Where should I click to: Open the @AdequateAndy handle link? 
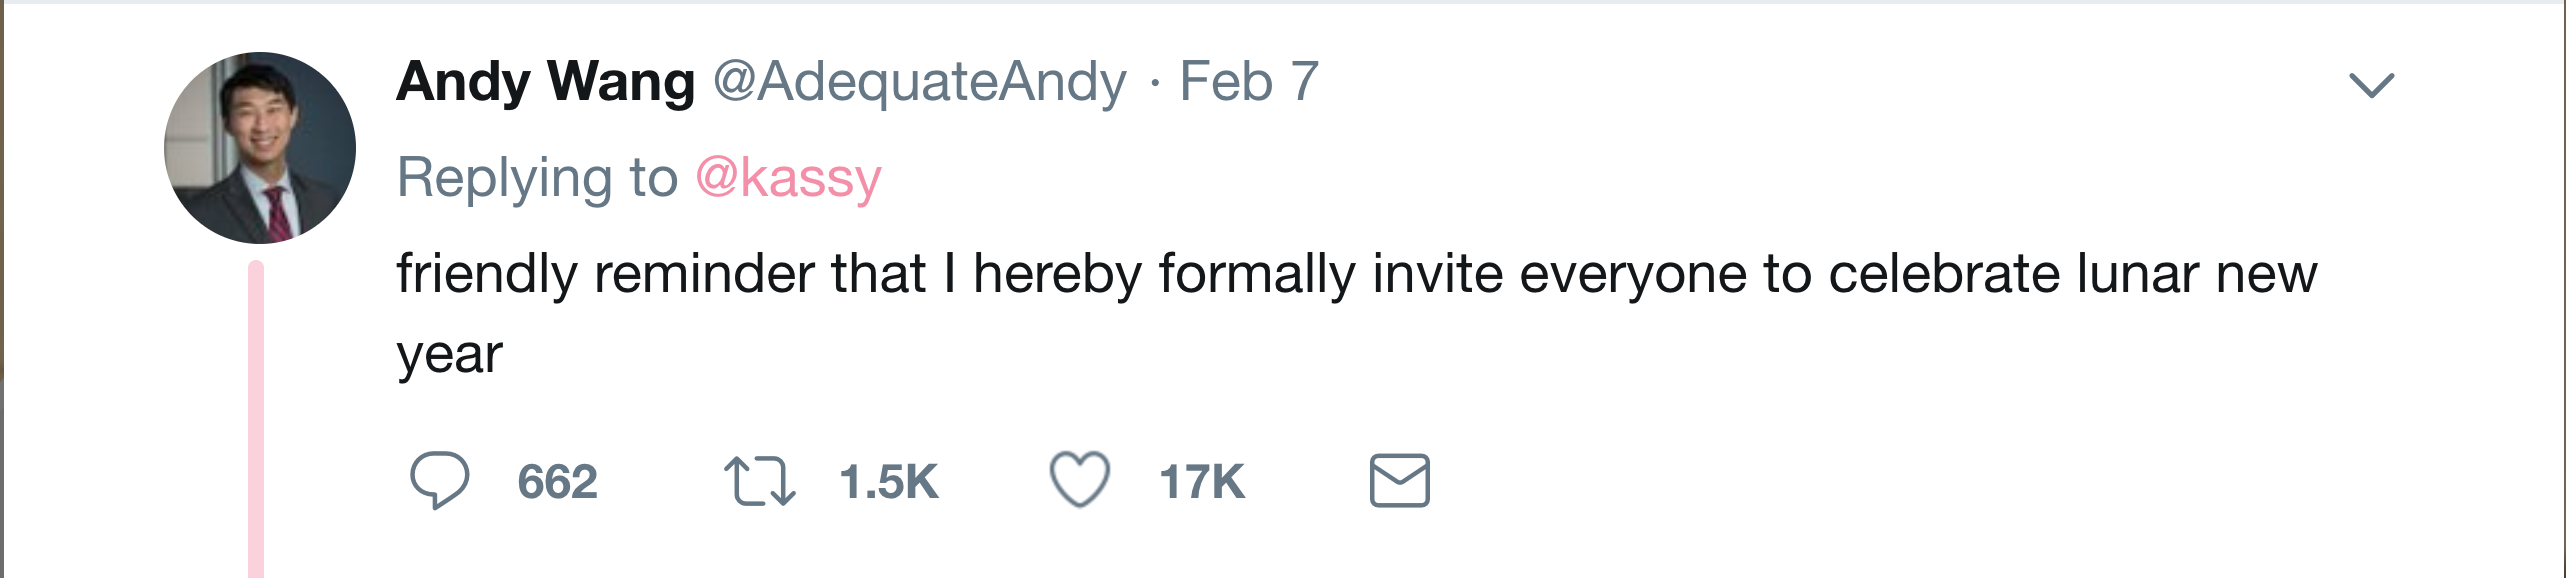(x=920, y=83)
